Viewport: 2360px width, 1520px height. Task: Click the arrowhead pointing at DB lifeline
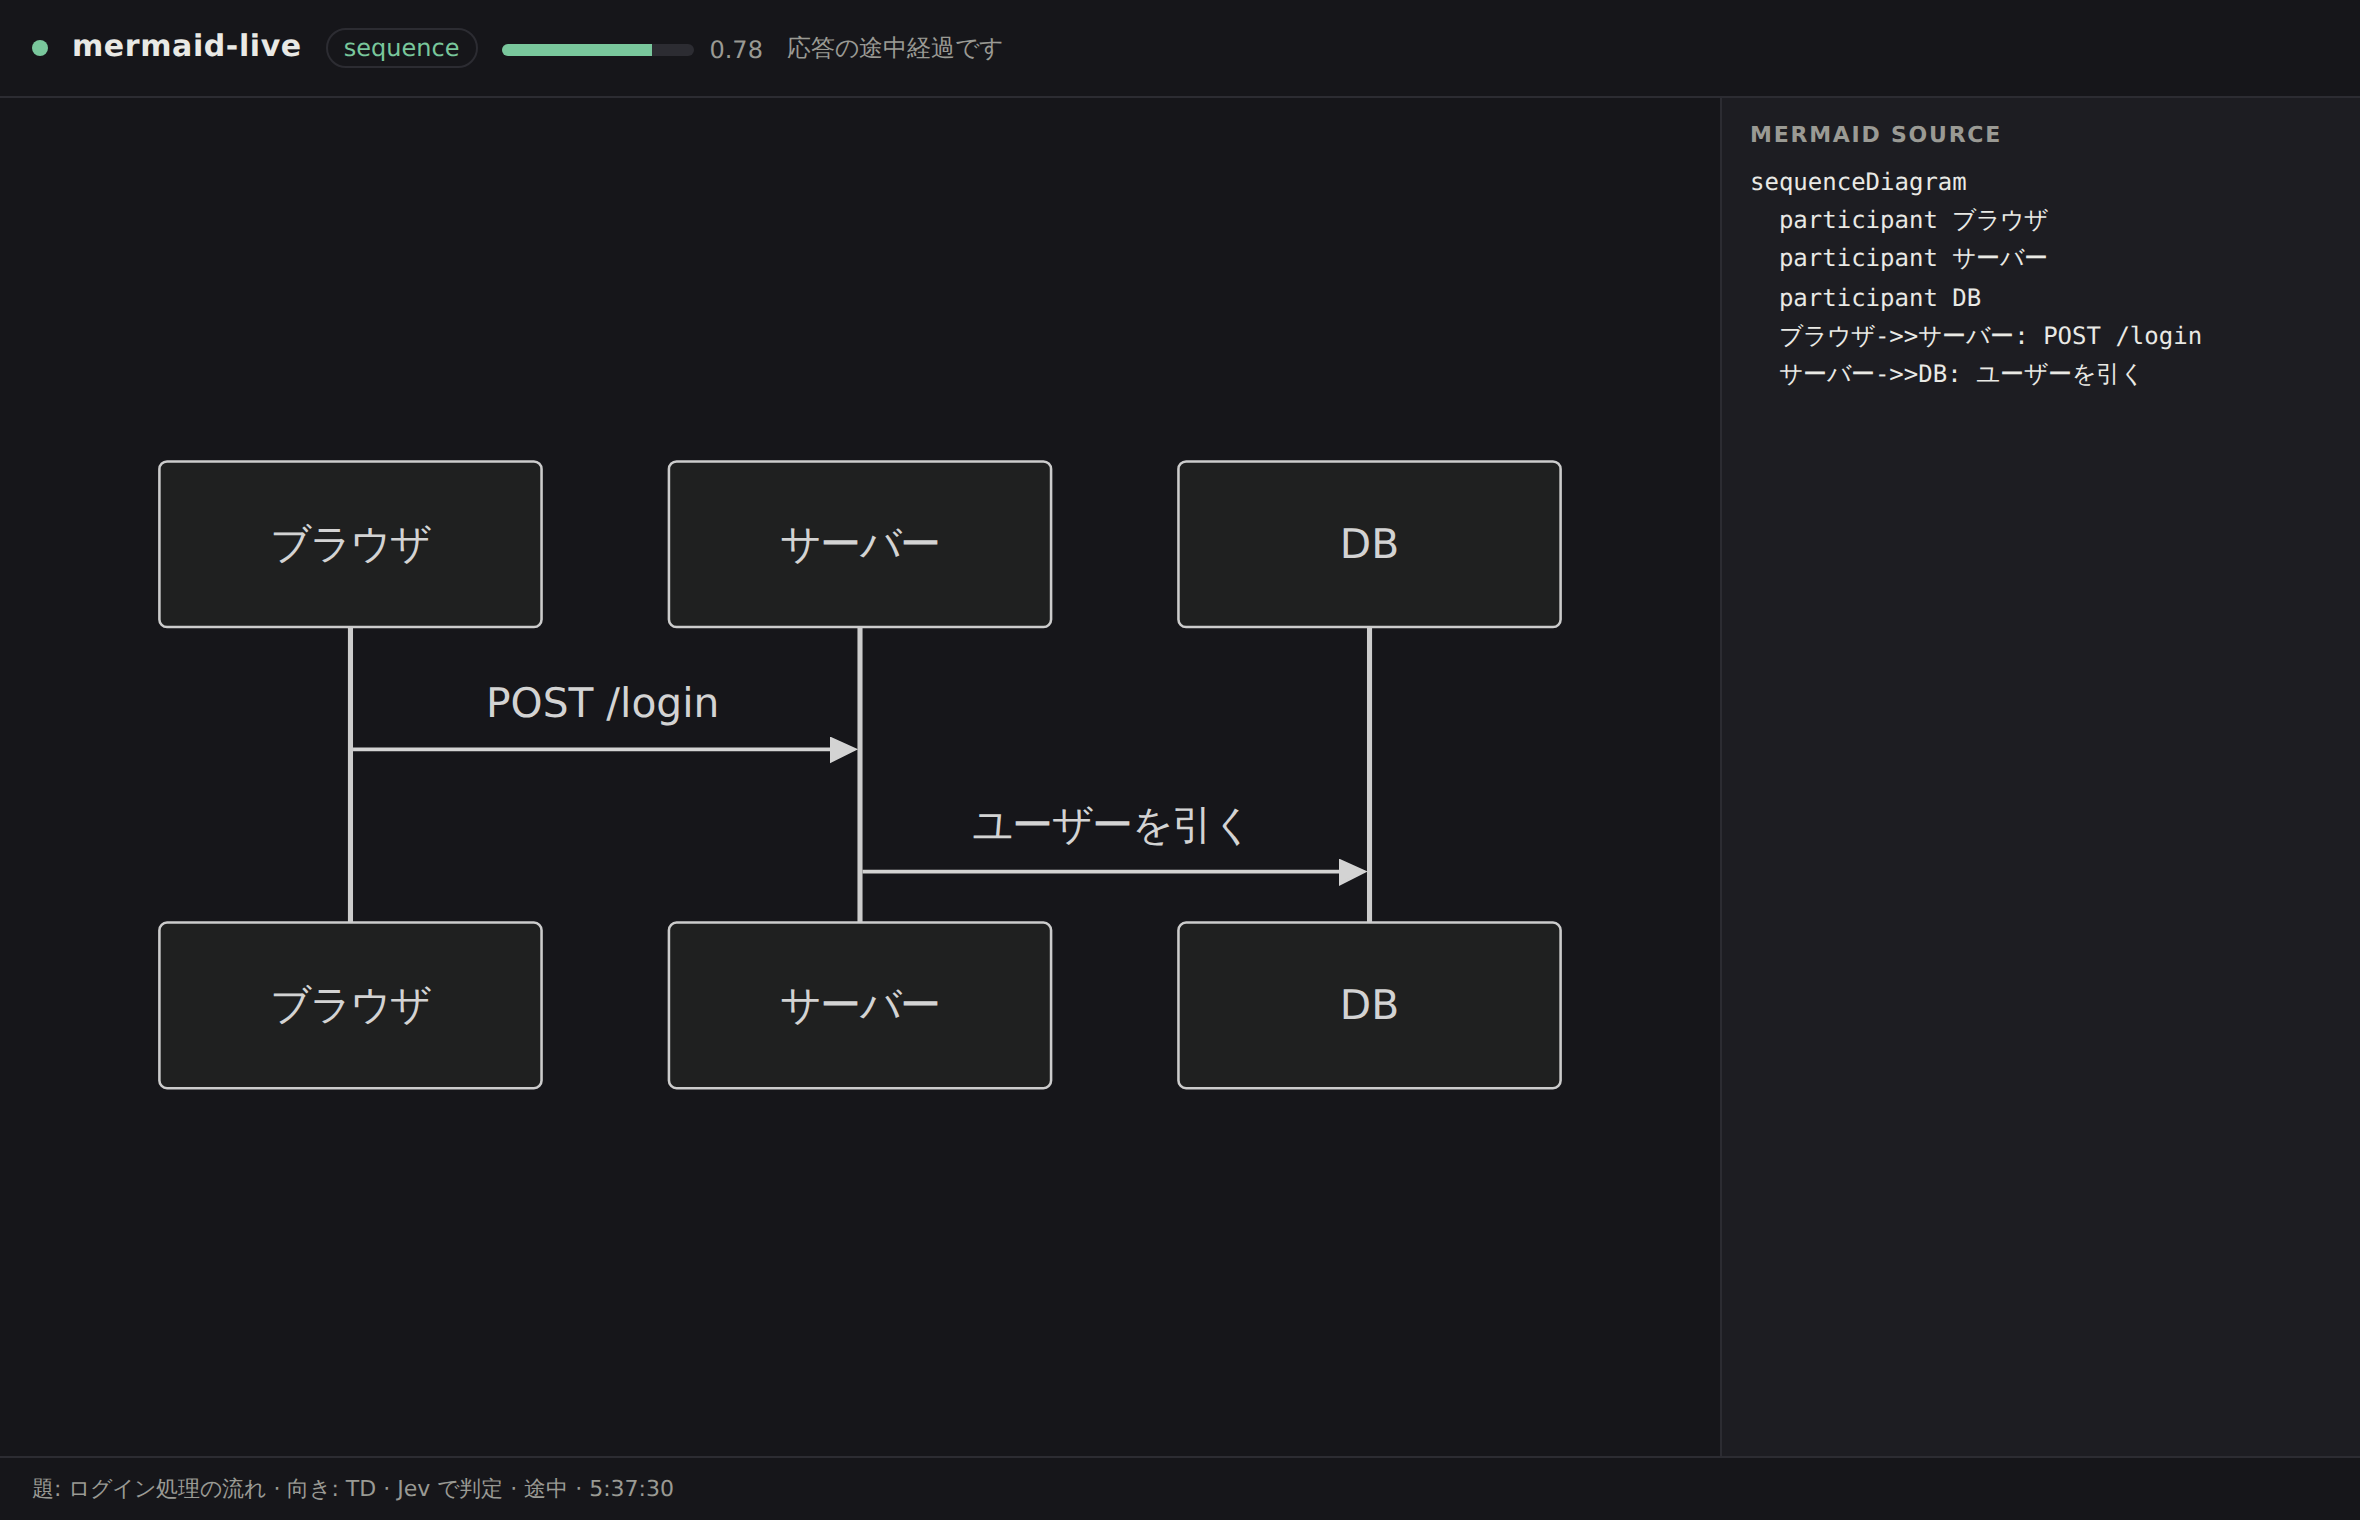(x=1352, y=872)
